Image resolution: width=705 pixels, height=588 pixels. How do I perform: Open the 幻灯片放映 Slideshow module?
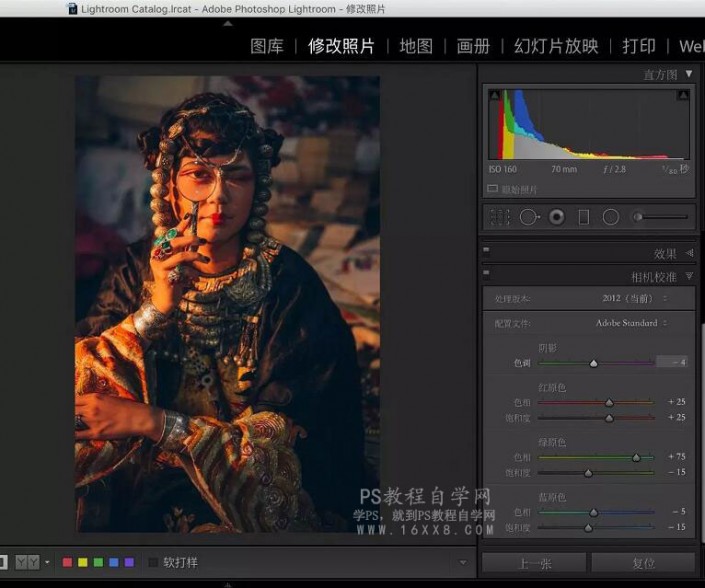coord(556,46)
